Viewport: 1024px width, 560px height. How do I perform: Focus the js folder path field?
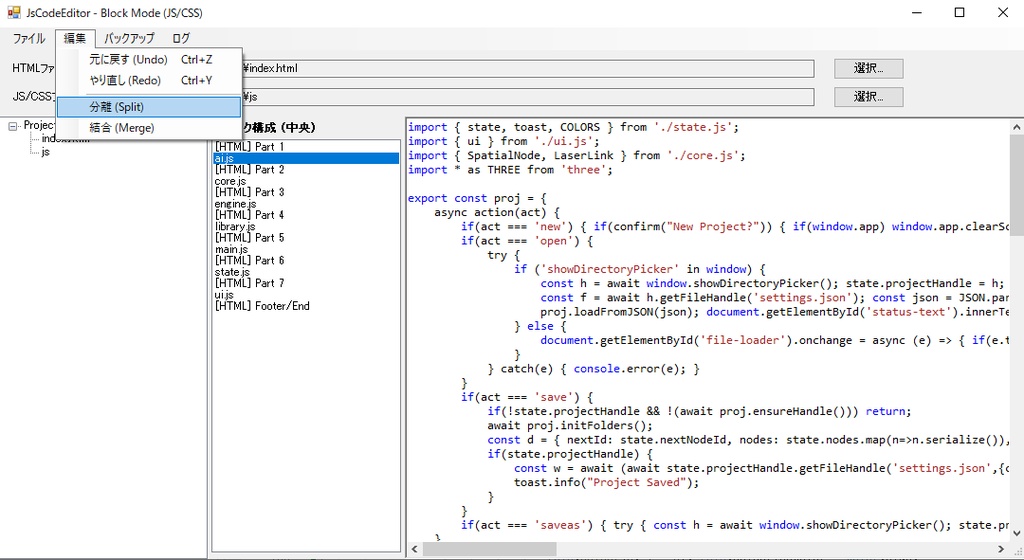pos(528,97)
